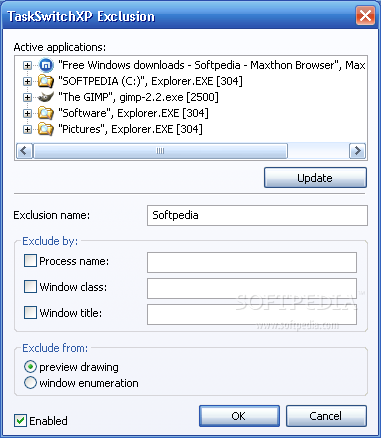Focus the Window class text field

[252, 288]
